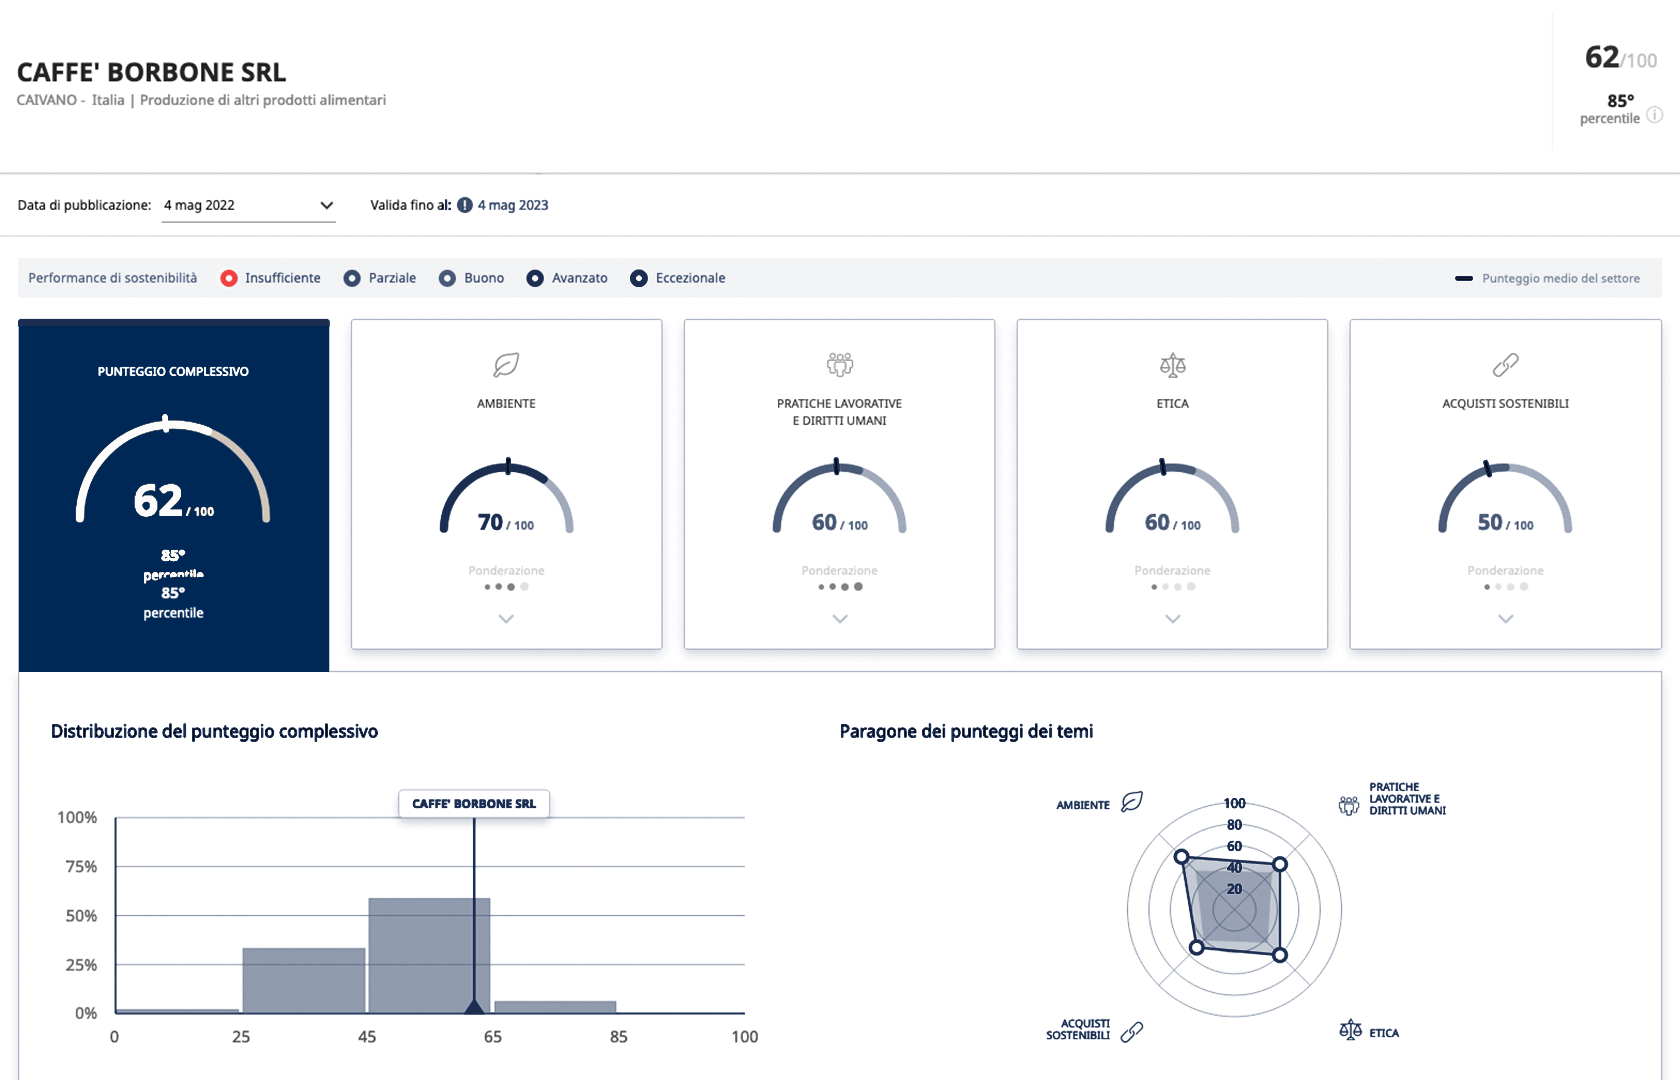The height and width of the screenshot is (1080, 1680).
Task: Click the Produzione di altri prodotti alimentari text
Action: tap(263, 100)
